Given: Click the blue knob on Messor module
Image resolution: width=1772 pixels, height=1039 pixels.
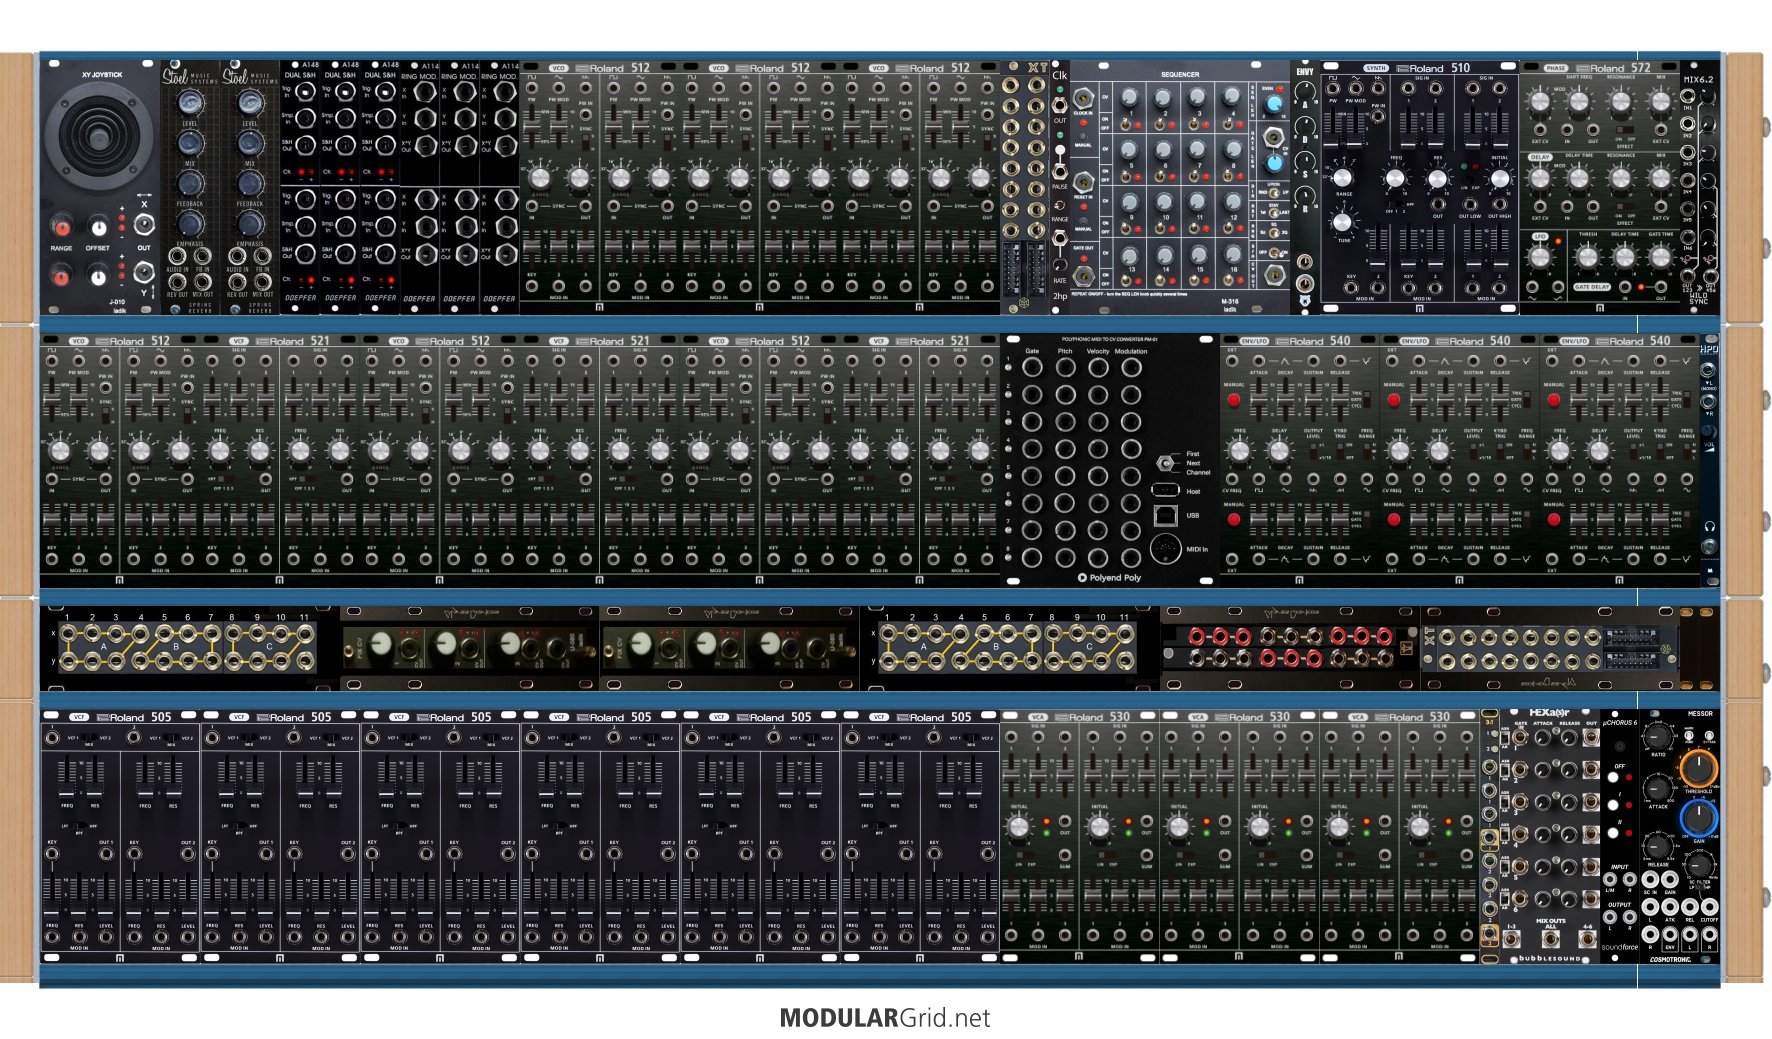Looking at the screenshot, I should tap(1698, 818).
